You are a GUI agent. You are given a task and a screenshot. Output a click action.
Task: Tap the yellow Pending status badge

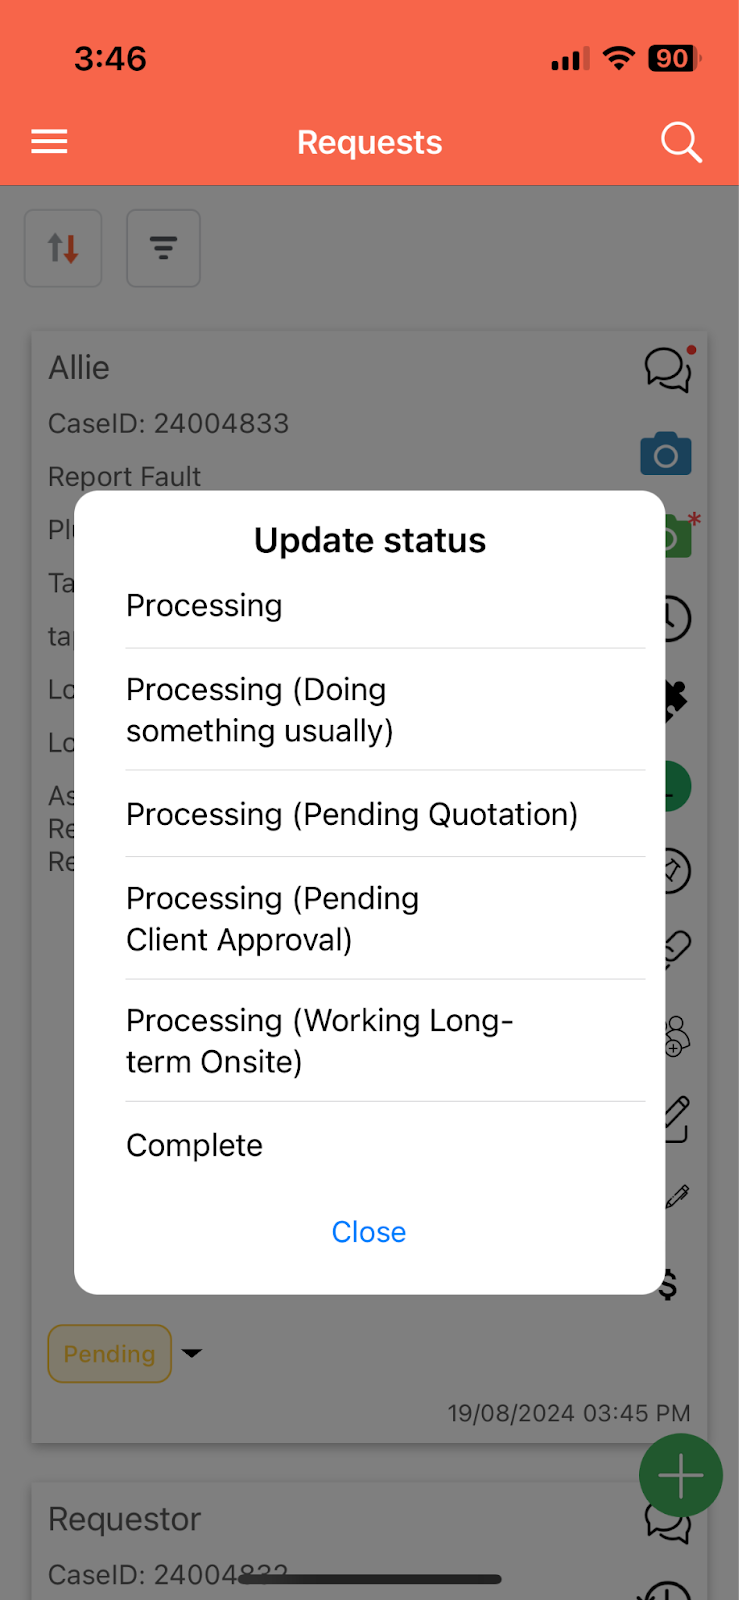(110, 1354)
